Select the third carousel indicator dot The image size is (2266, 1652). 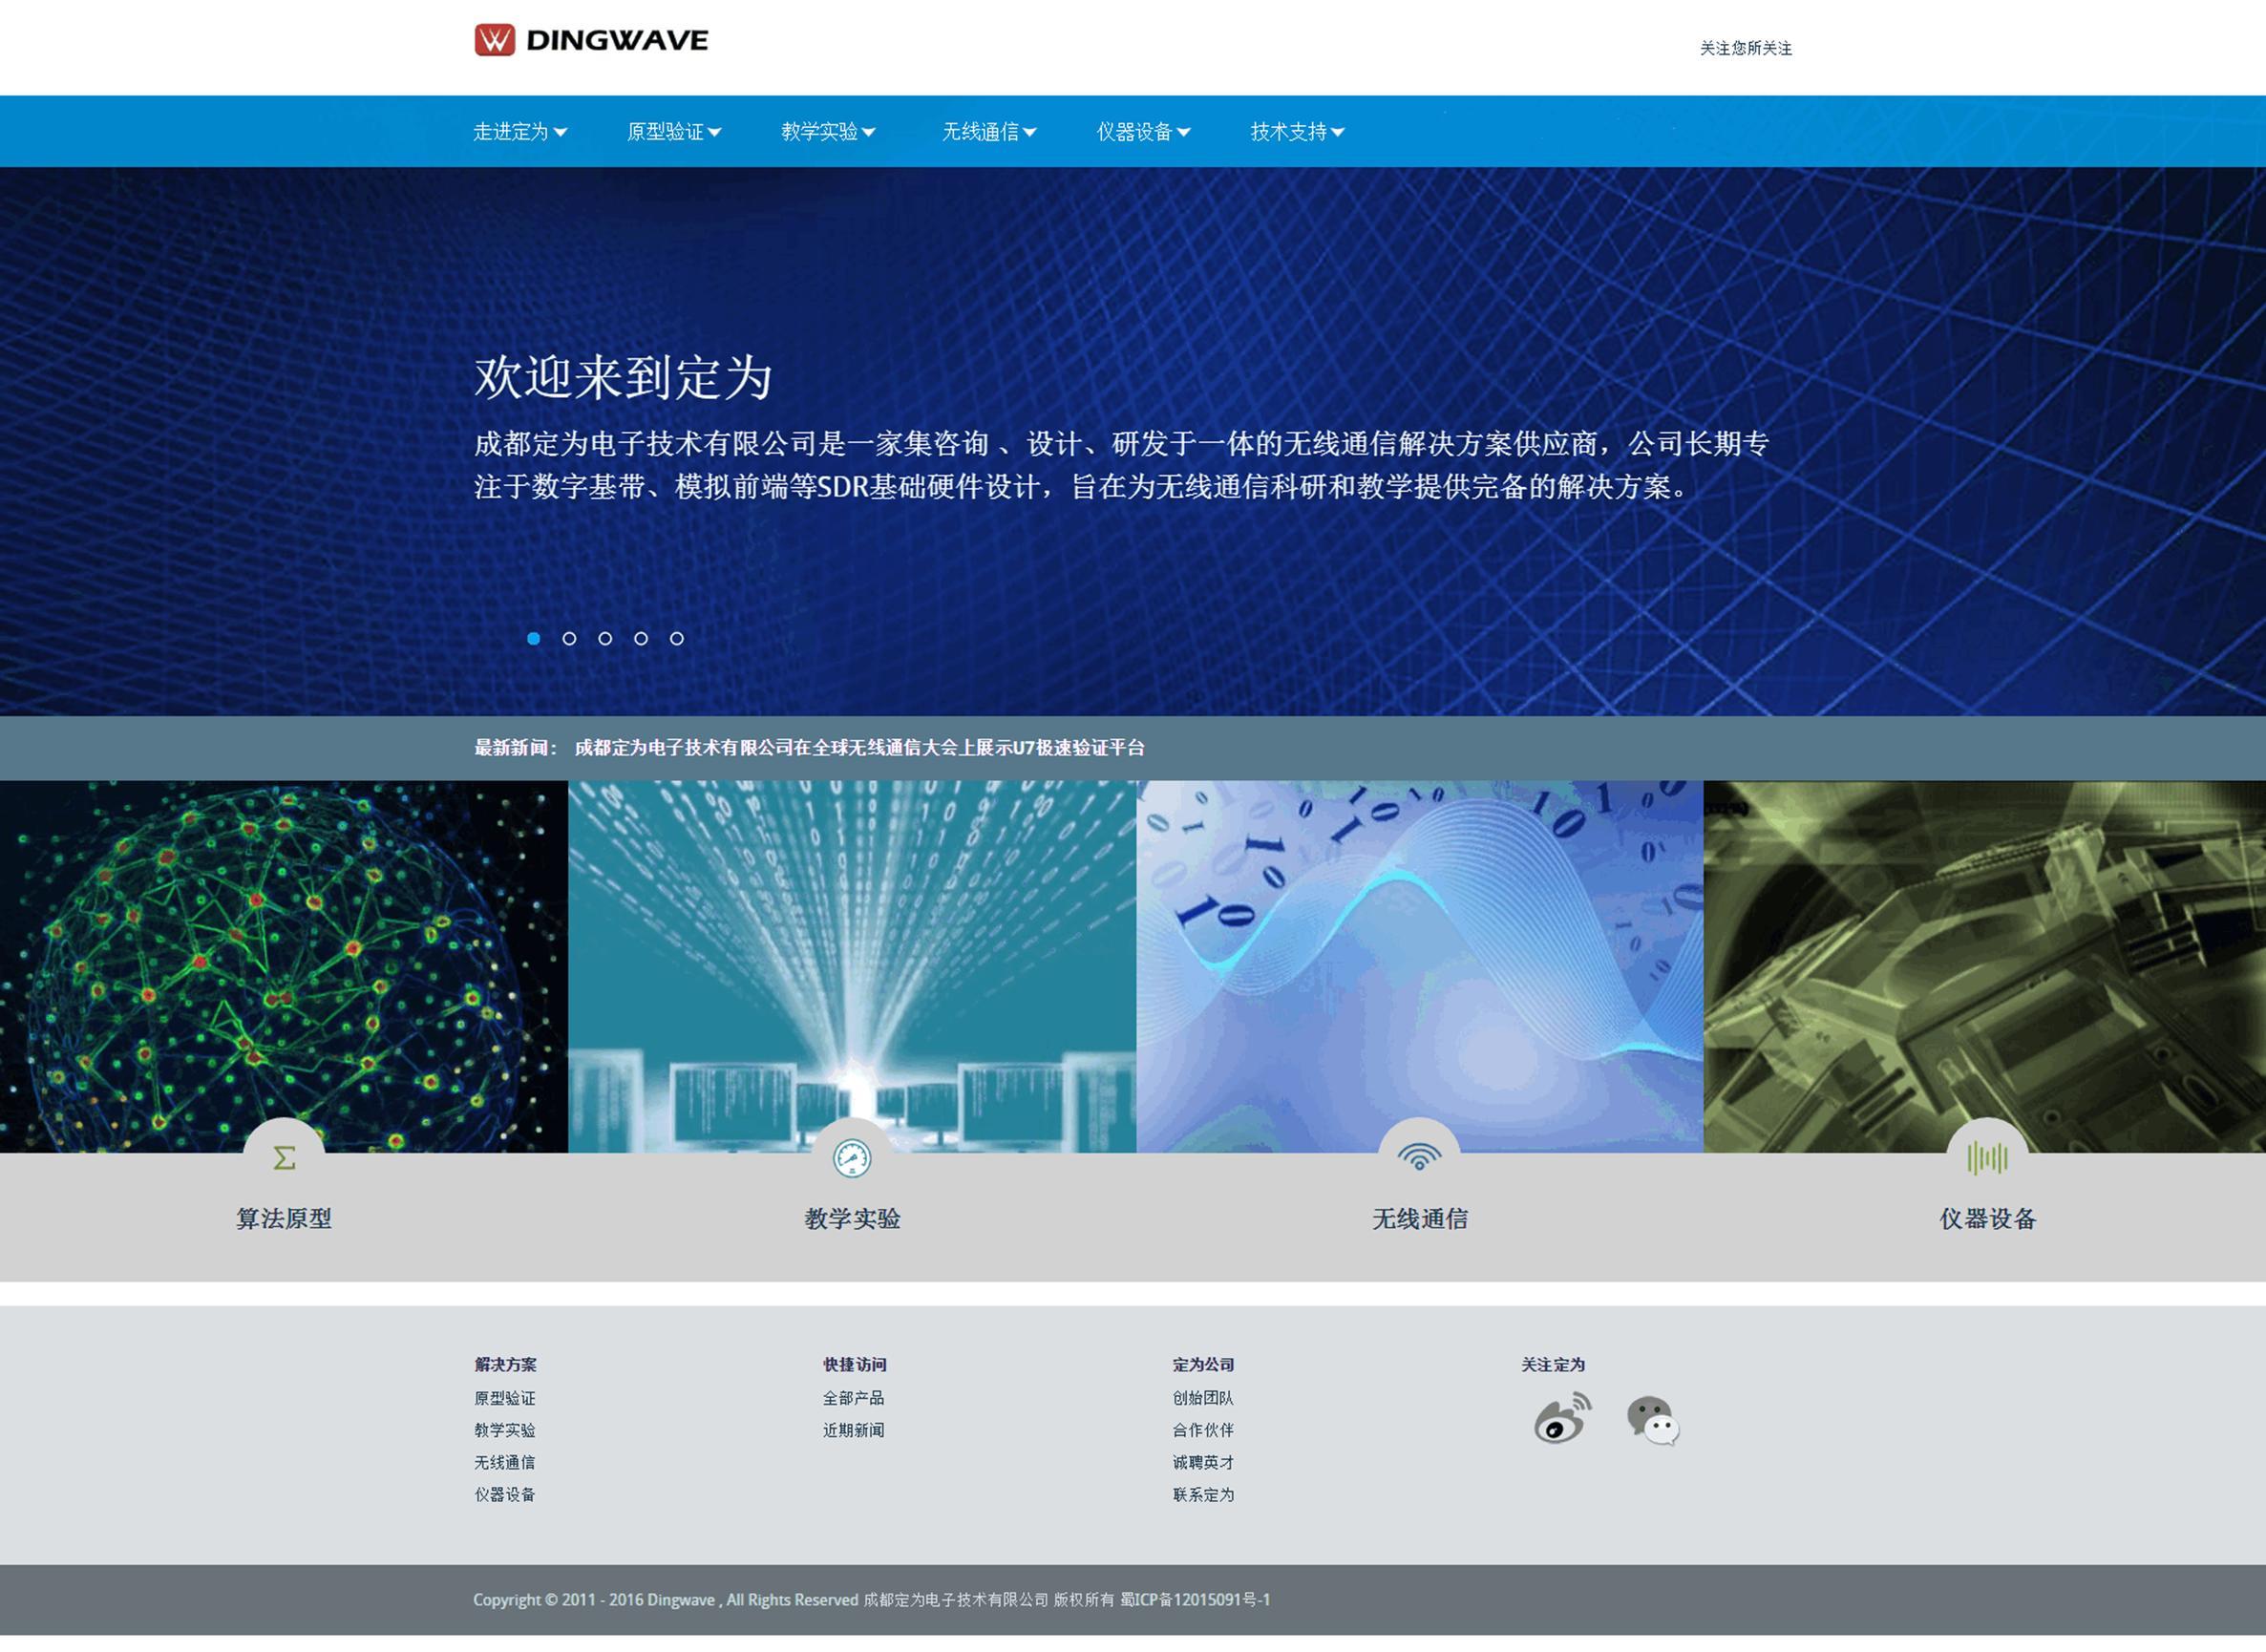tap(605, 638)
